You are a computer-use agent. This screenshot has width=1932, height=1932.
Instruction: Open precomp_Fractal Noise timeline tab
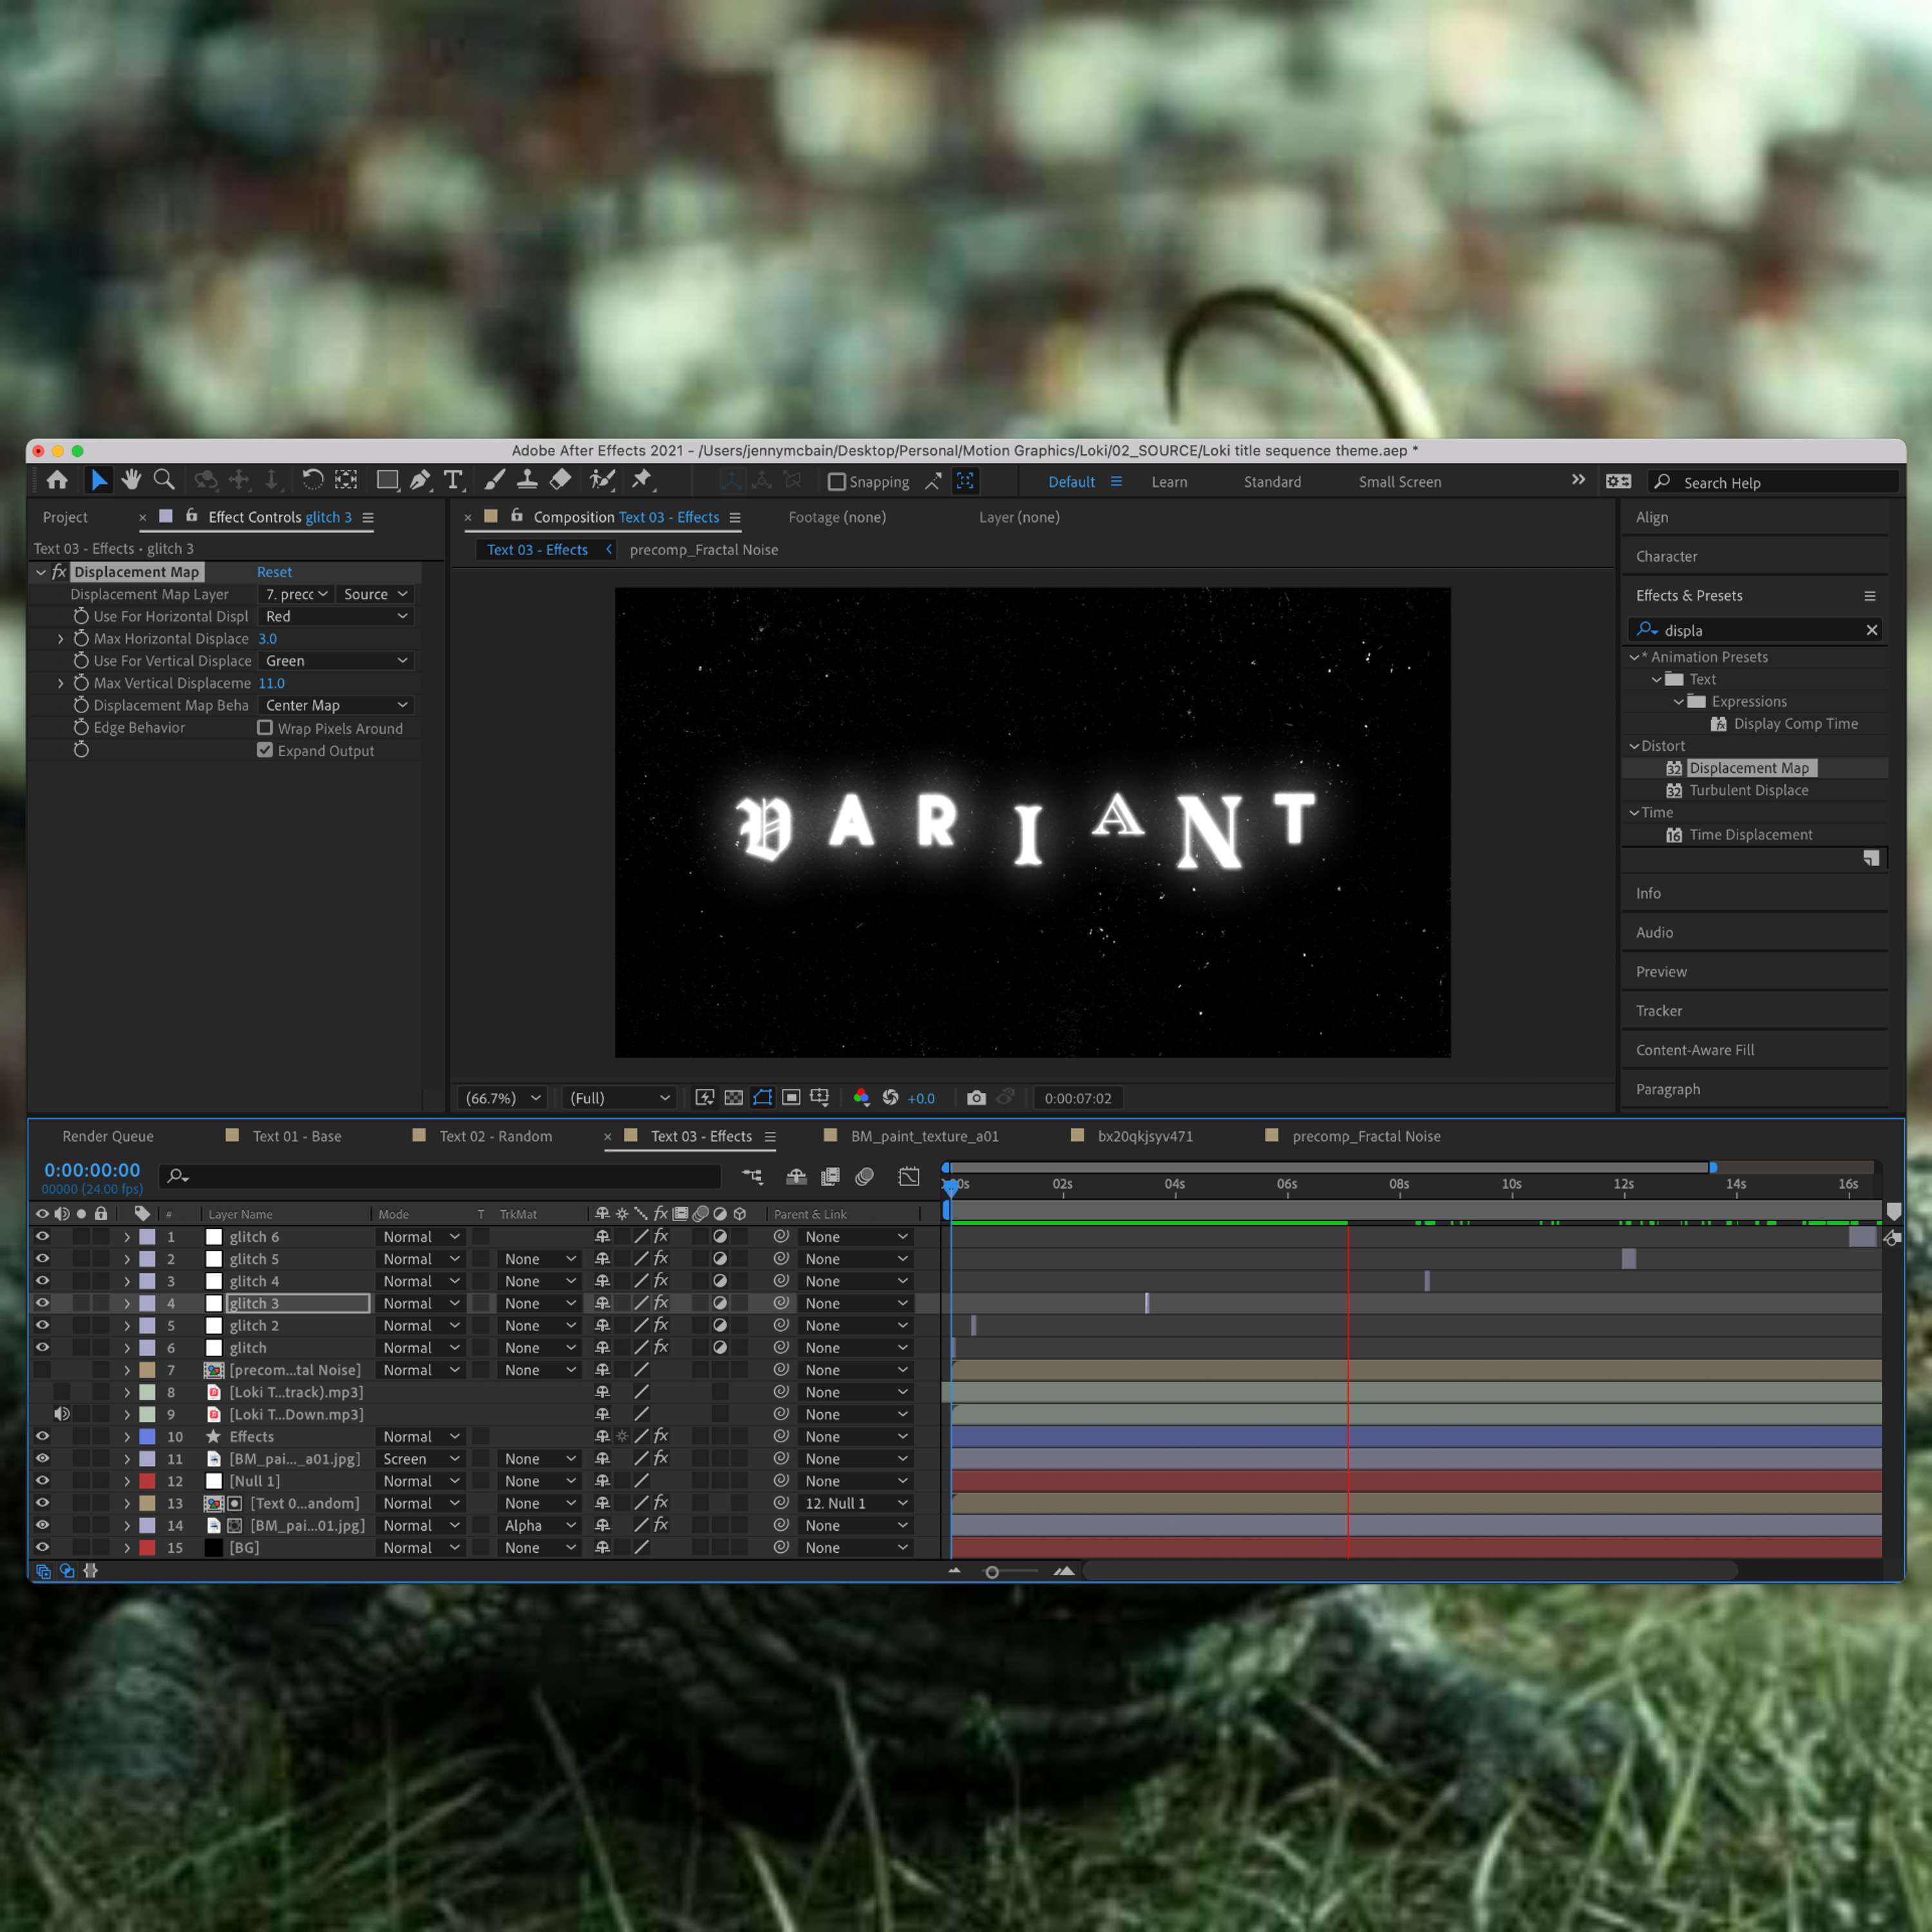click(x=1366, y=1136)
